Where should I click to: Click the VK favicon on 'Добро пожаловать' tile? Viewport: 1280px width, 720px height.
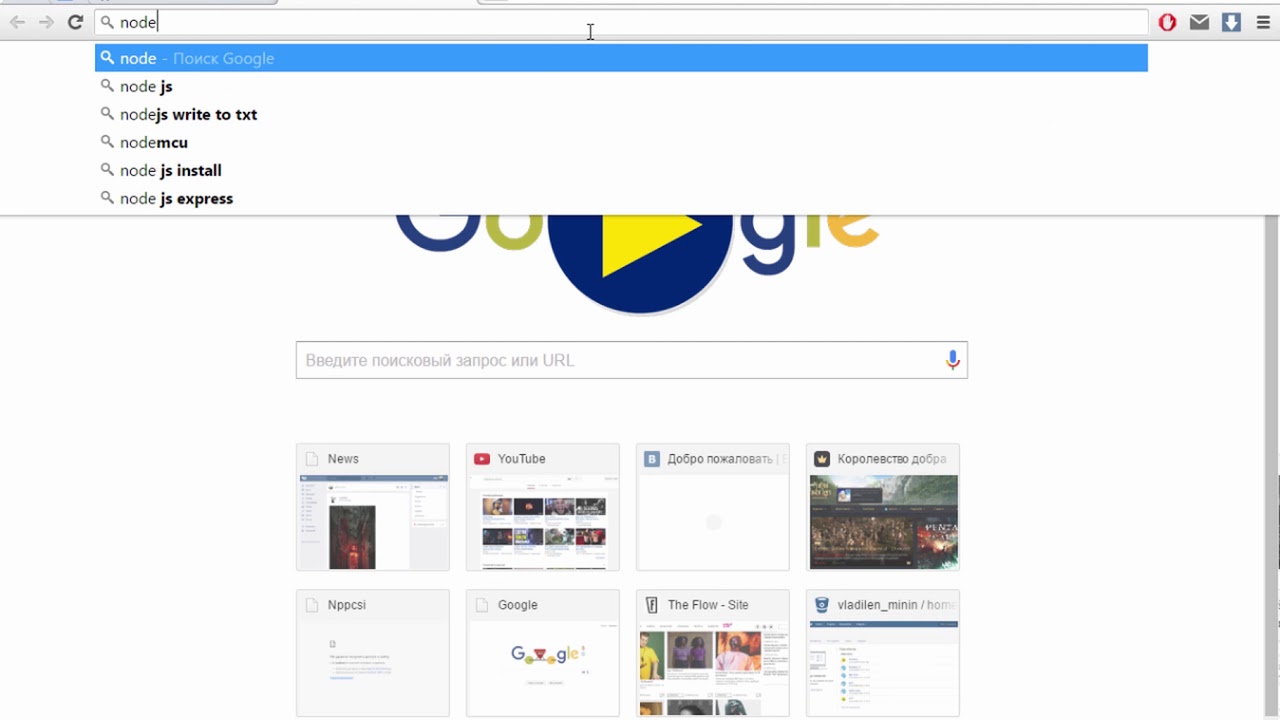[x=652, y=459]
